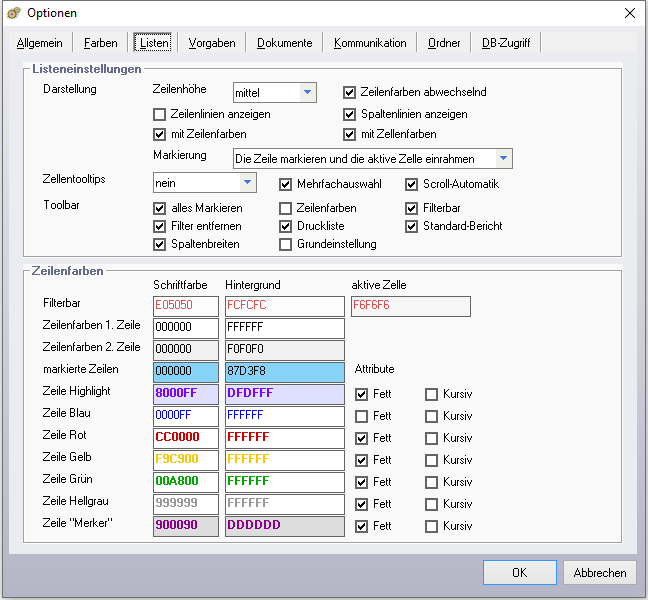Check the Grundeinstellung toolbar option

pyautogui.click(x=286, y=245)
